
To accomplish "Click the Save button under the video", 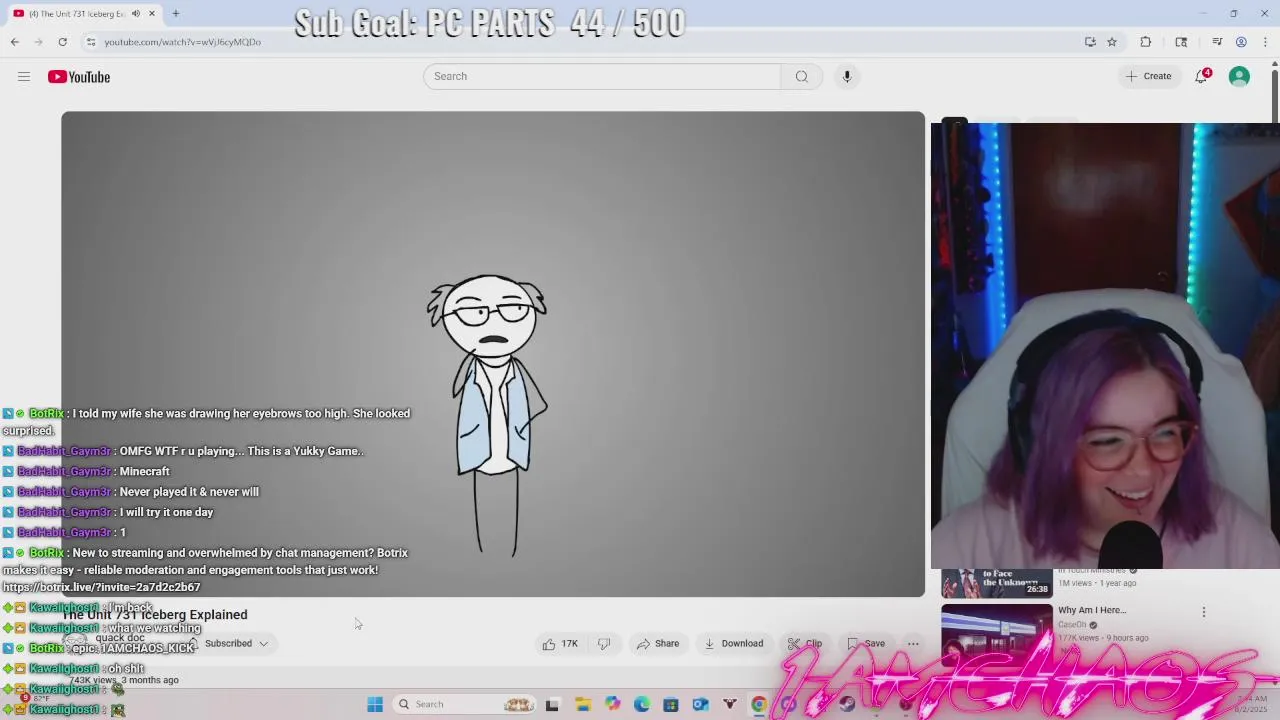I will pyautogui.click(x=866, y=643).
